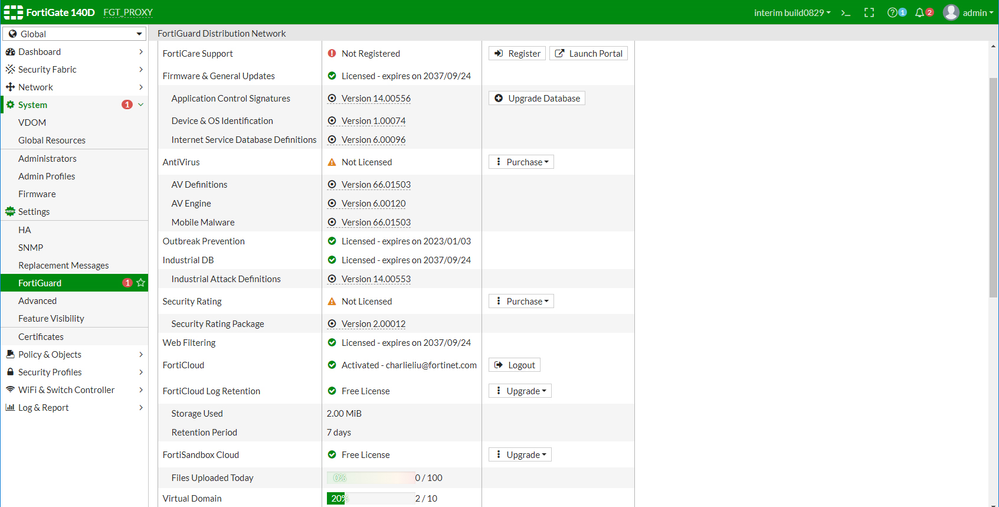Click the Dashboard gauge icon

point(10,52)
